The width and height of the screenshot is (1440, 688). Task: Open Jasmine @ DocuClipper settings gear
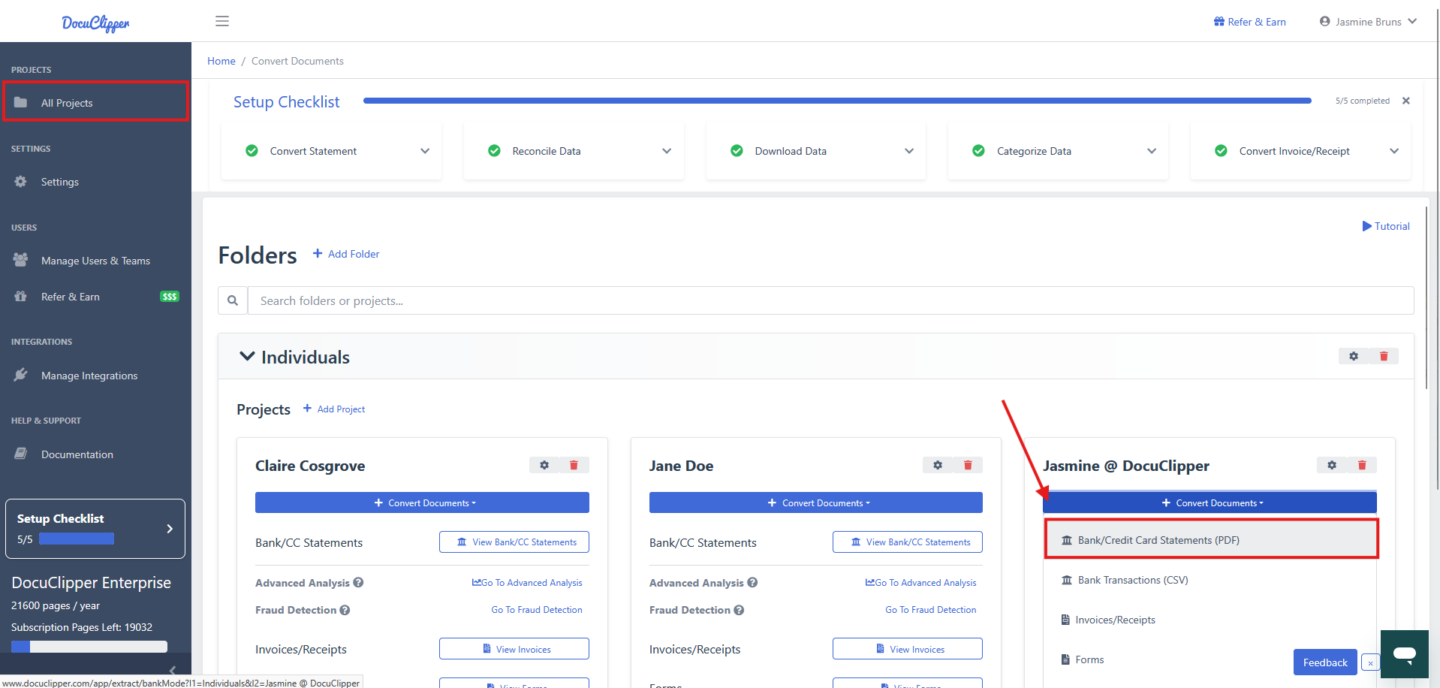pos(1332,465)
